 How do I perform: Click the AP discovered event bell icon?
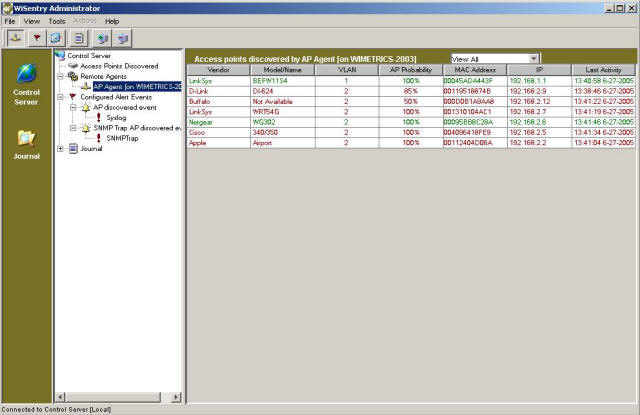(86, 107)
